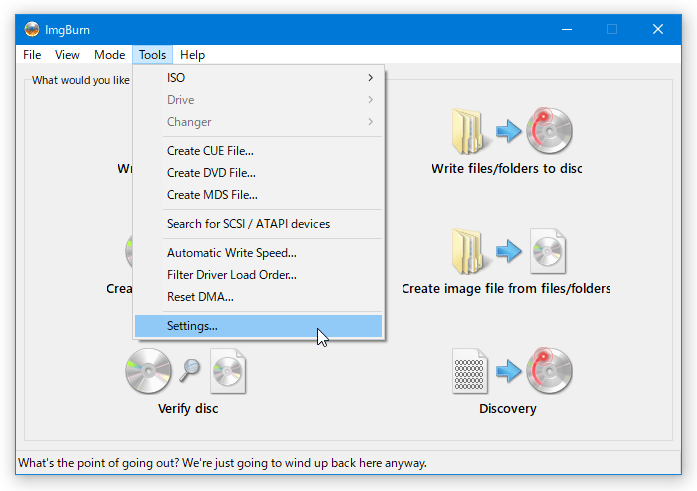
Task: Choose the greyed Drive entry
Action: [x=258, y=100]
